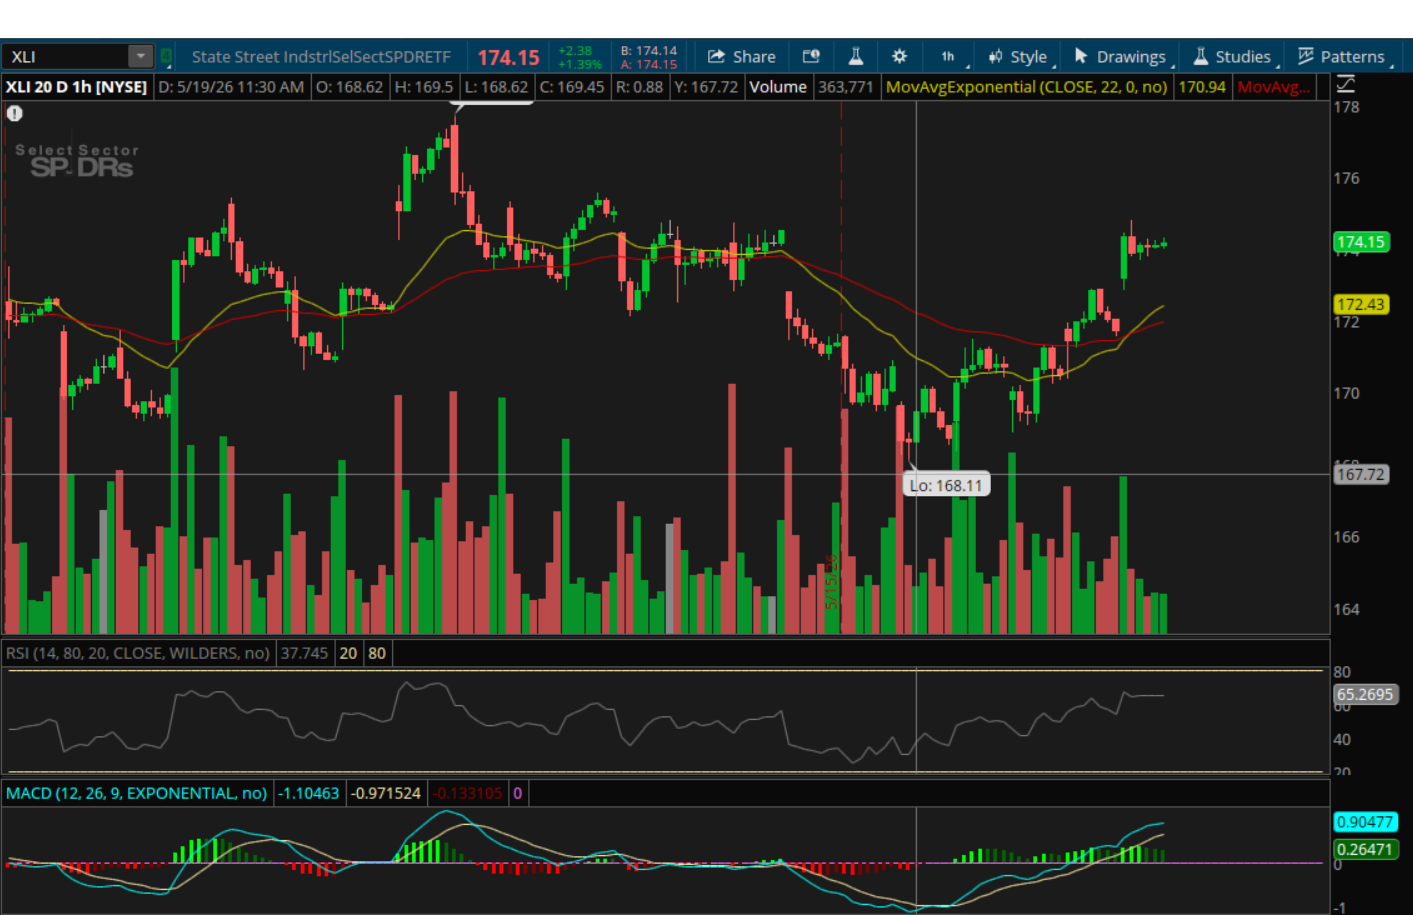Click the 363,771 volume value

tap(846, 87)
